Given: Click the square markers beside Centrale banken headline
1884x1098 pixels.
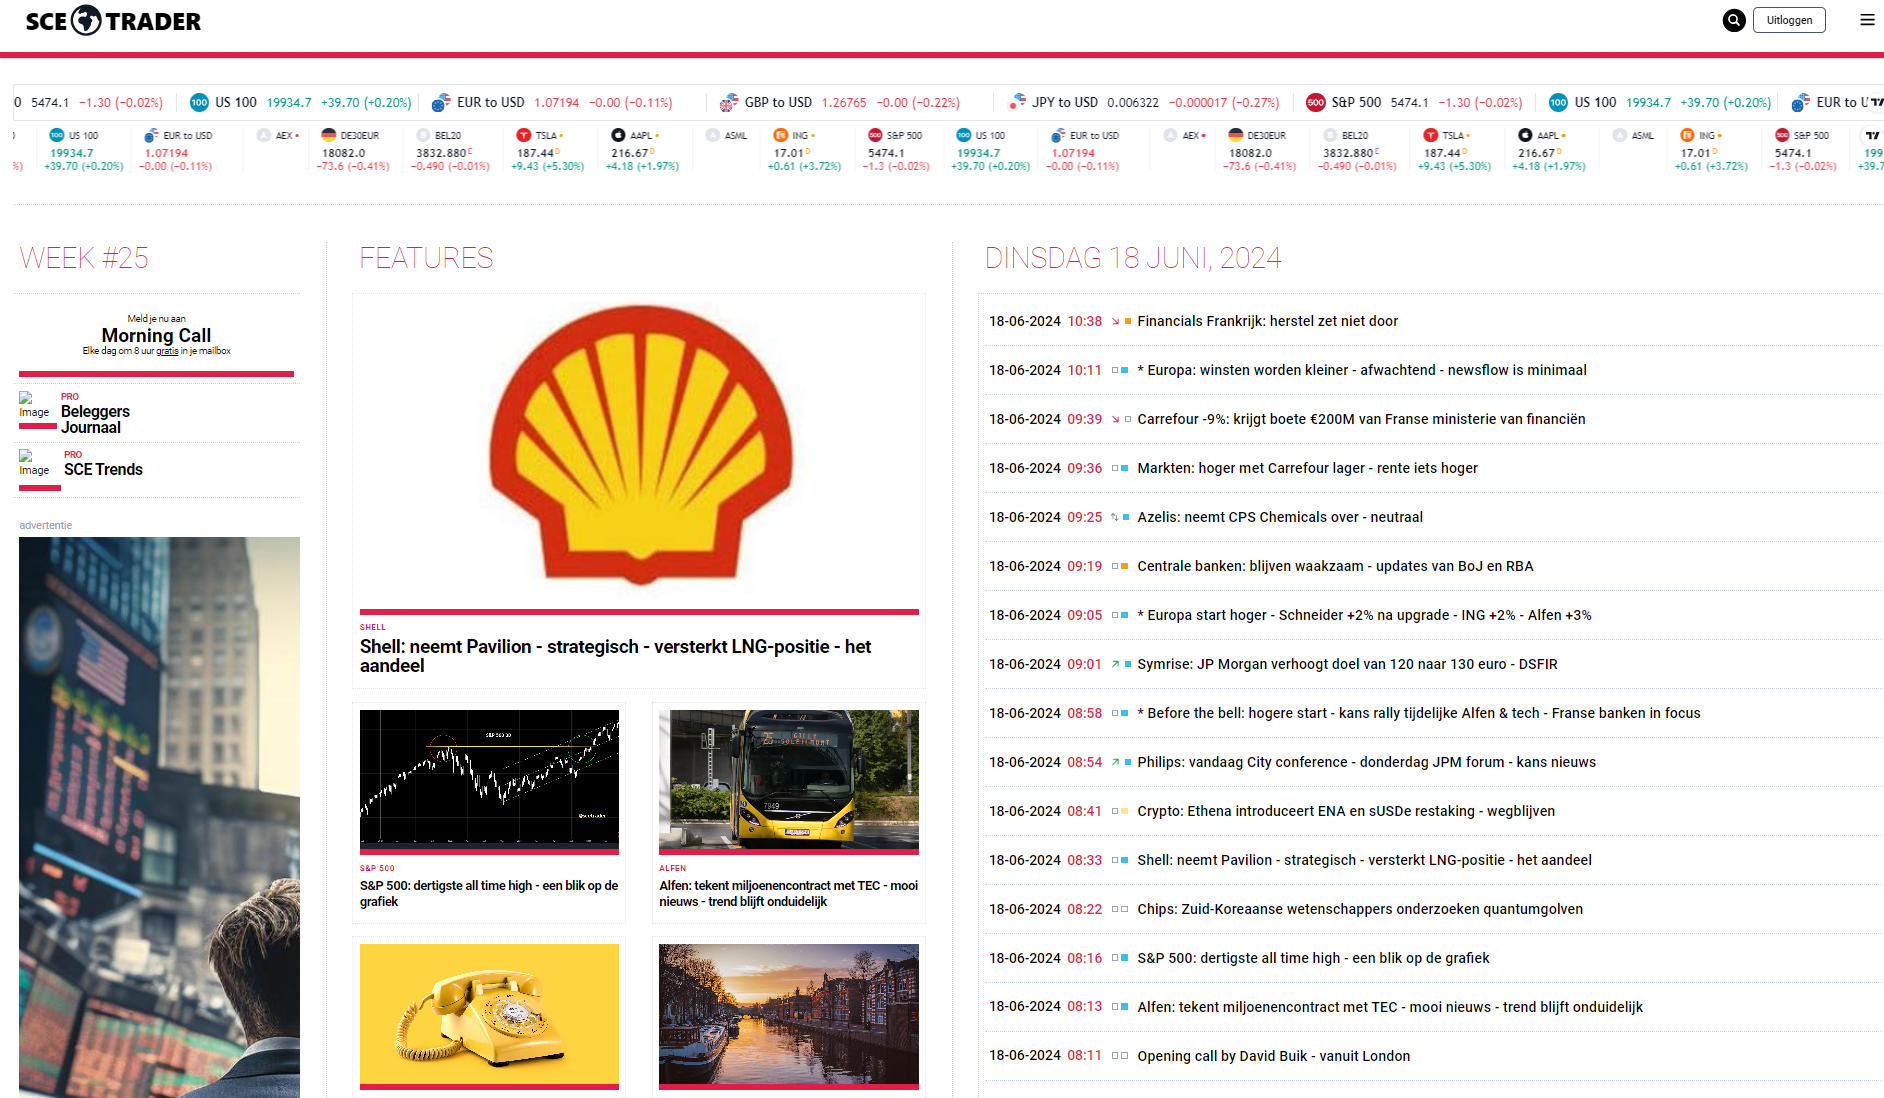Looking at the screenshot, I should click(x=1120, y=566).
